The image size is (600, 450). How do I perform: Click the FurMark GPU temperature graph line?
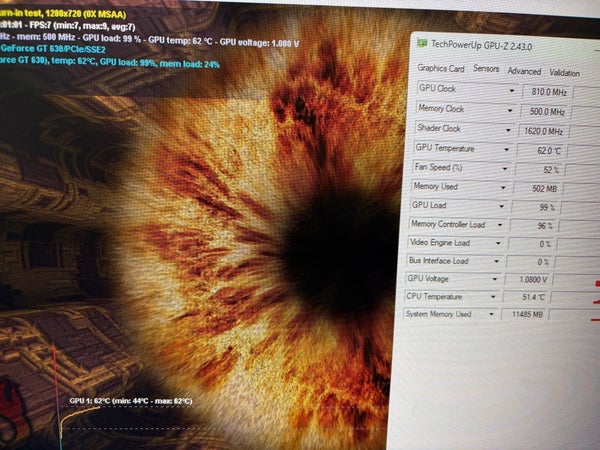click(79, 414)
